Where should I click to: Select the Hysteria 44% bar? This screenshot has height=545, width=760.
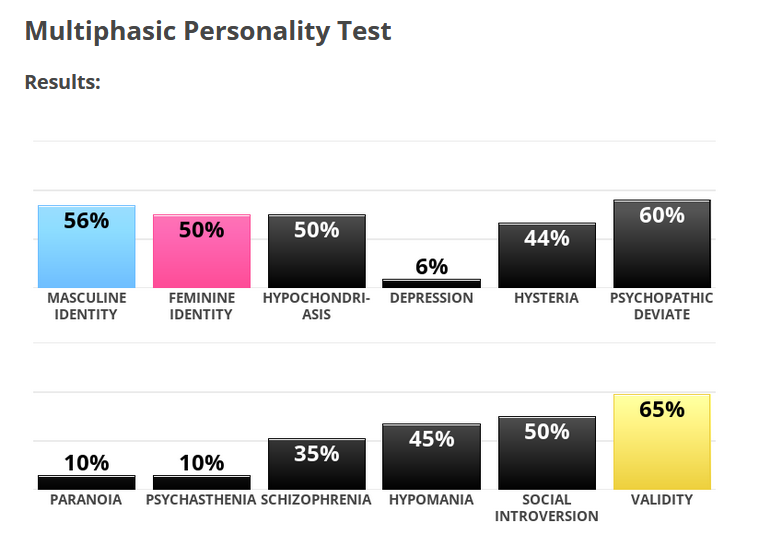pyautogui.click(x=546, y=255)
